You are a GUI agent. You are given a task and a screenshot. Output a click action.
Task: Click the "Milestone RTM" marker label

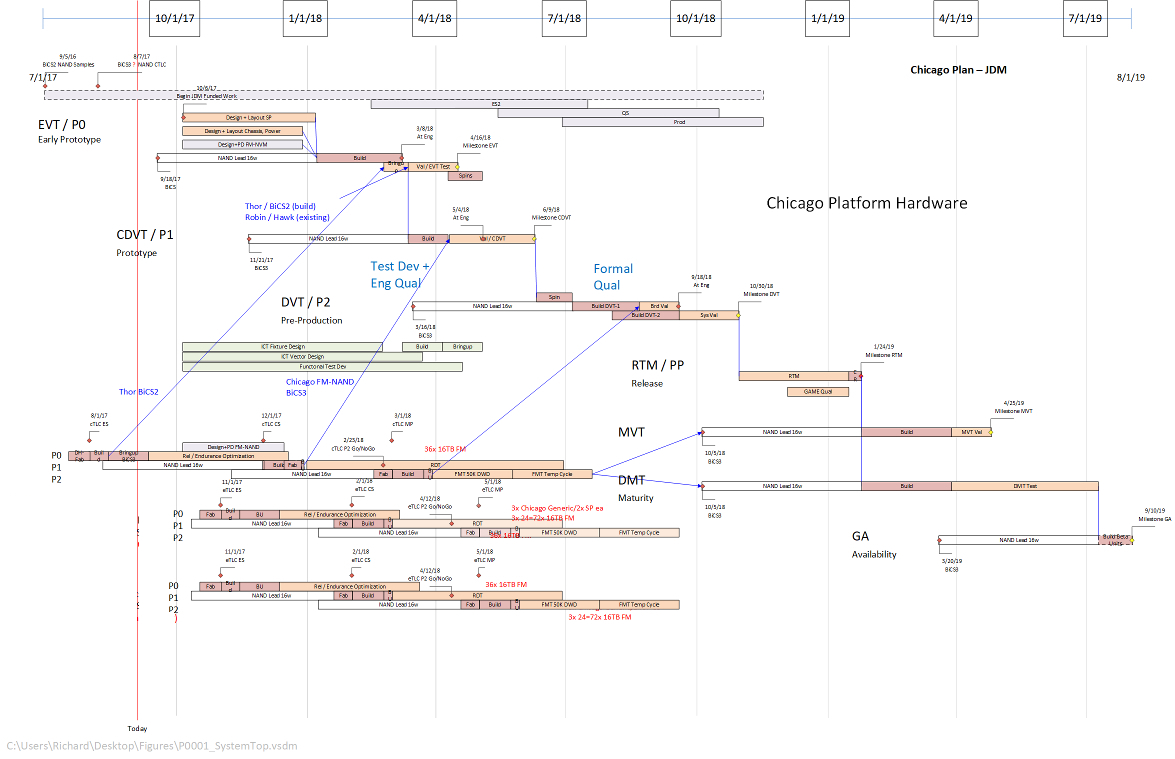click(884, 355)
